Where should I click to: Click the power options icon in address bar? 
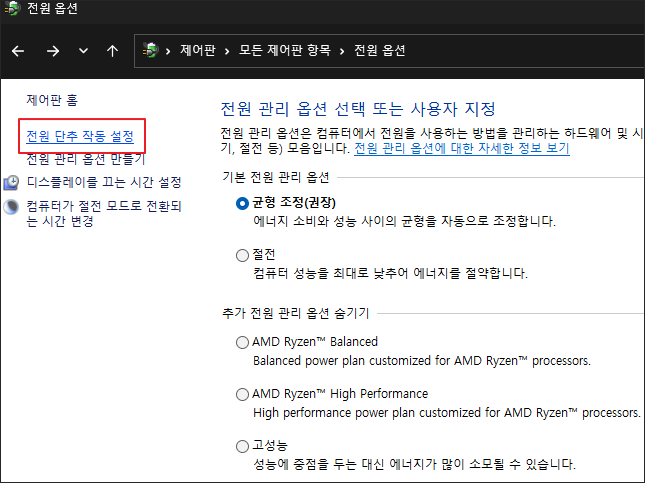(x=151, y=50)
